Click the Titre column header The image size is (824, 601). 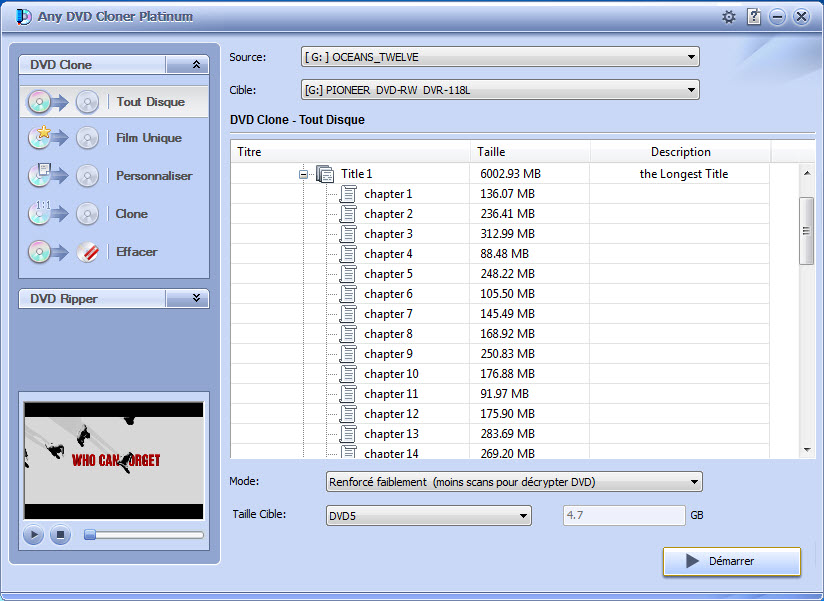click(350, 152)
